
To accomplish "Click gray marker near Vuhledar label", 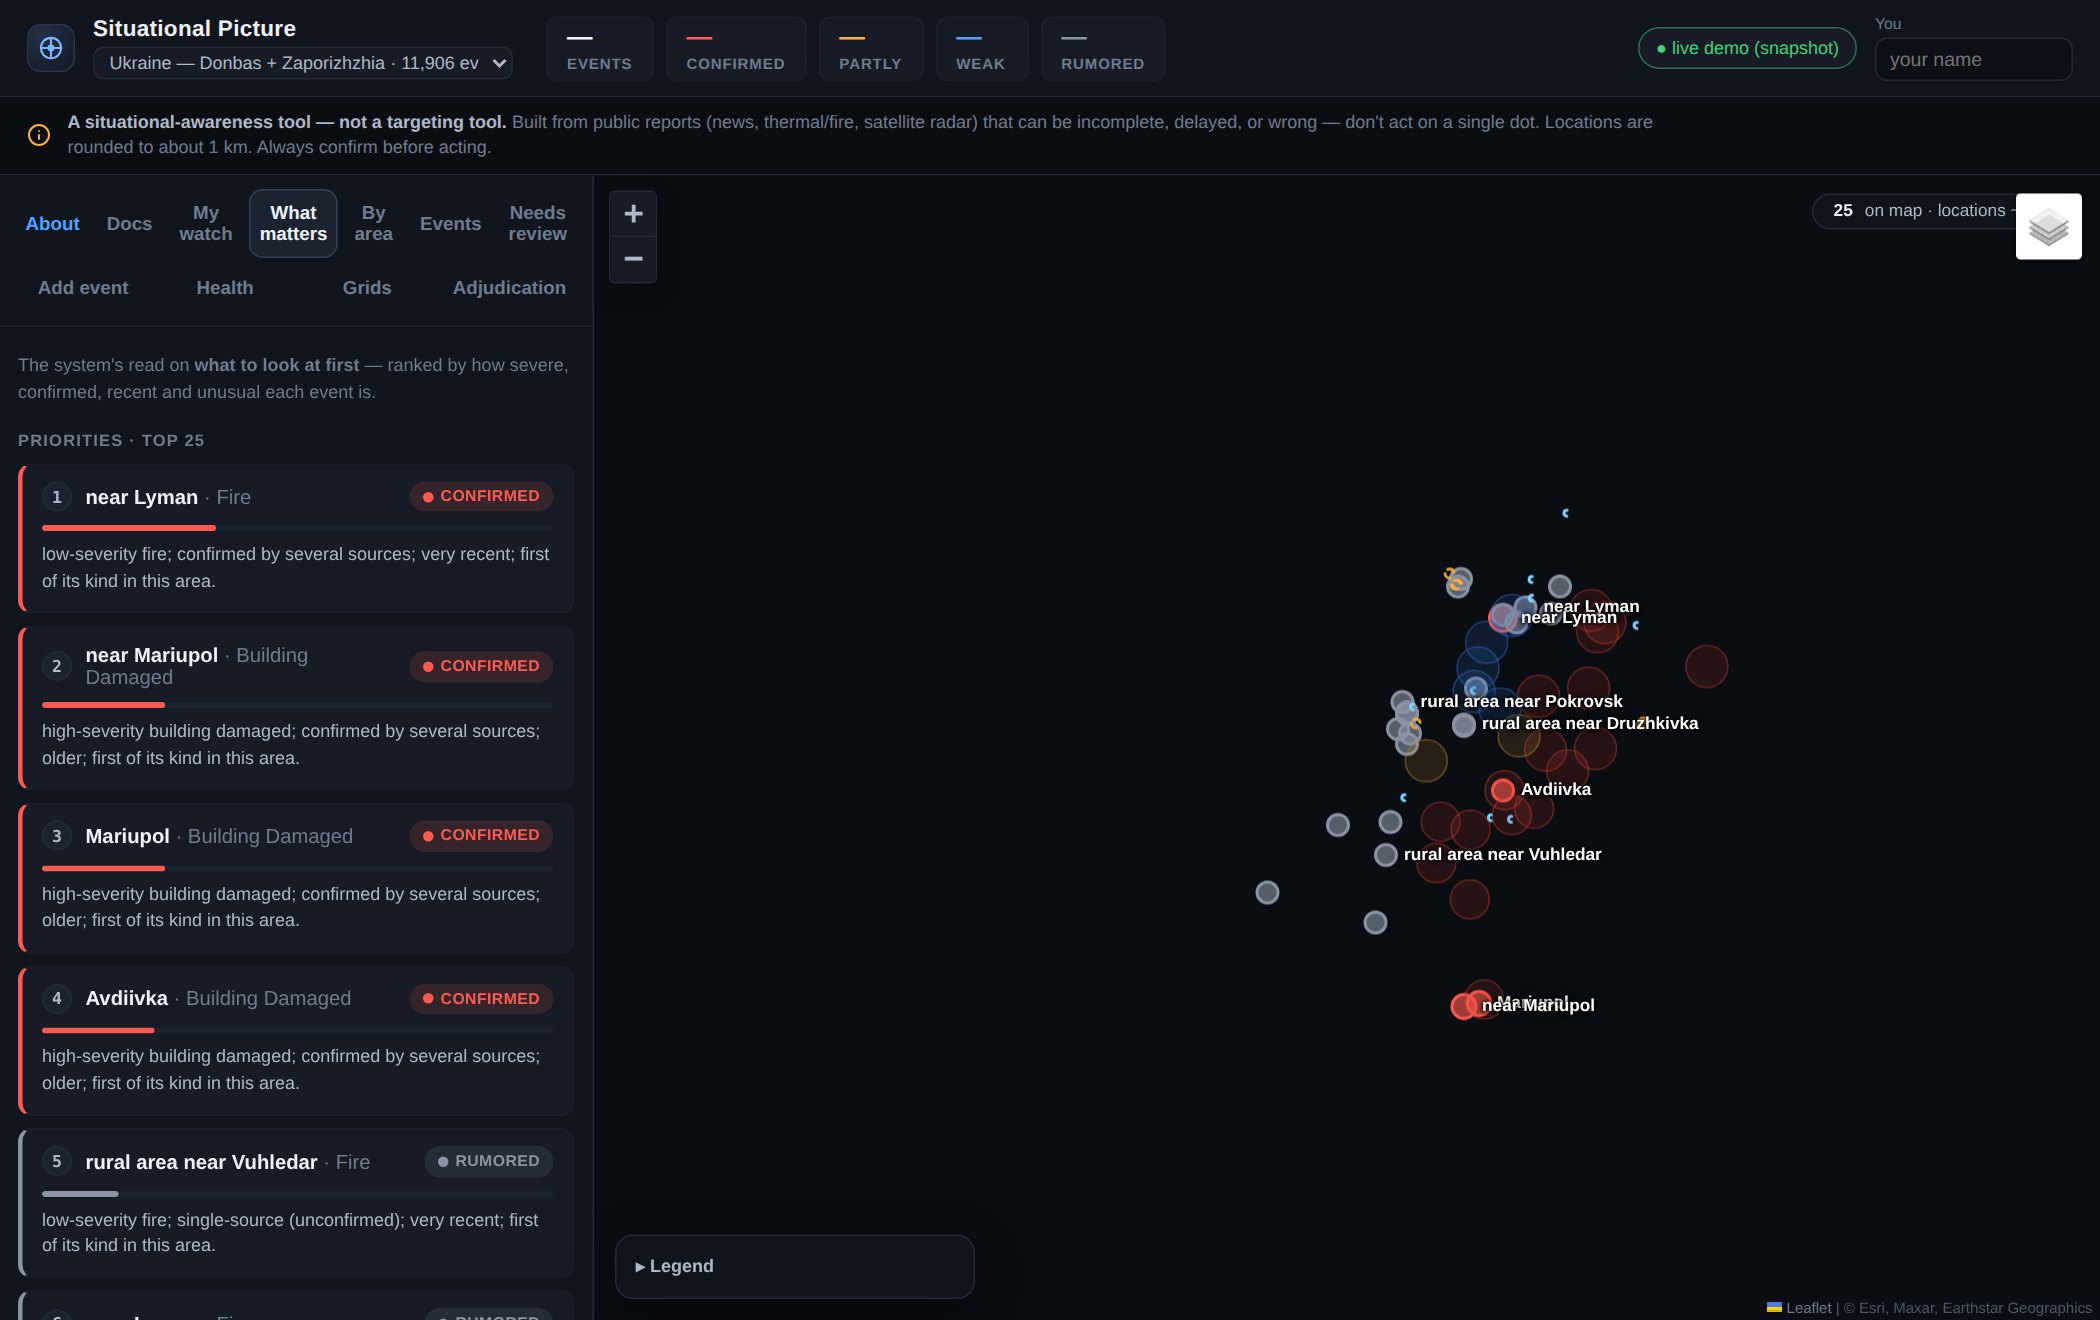I will click(x=1385, y=855).
